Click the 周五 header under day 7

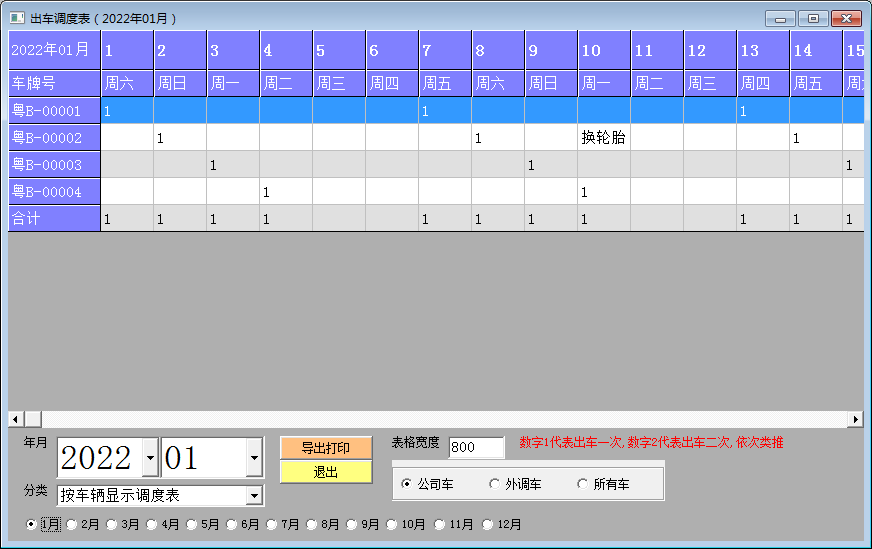(445, 83)
